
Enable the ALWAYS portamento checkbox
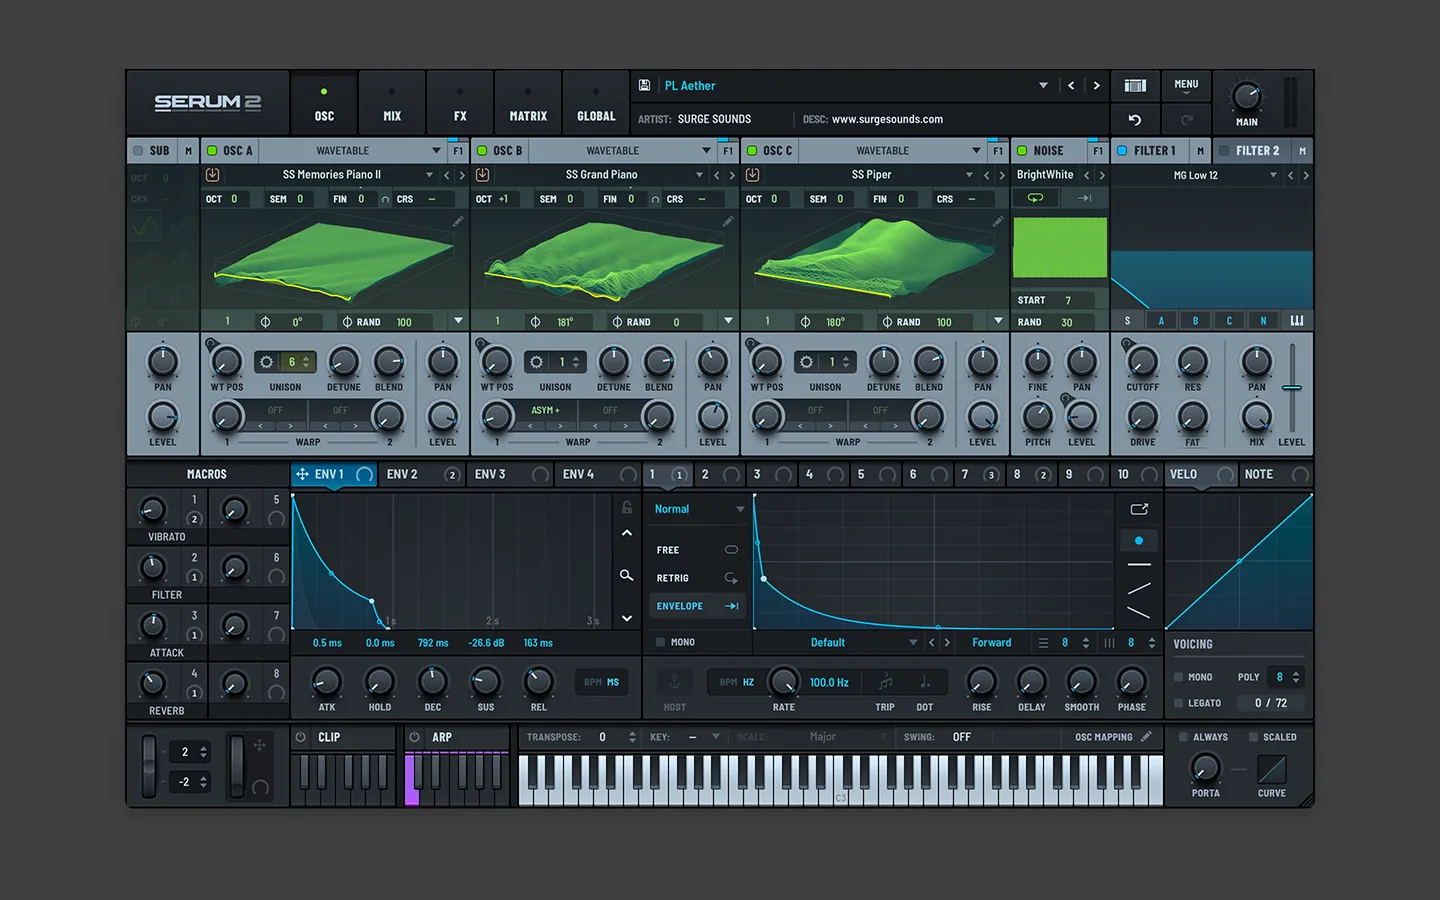[x=1184, y=737]
